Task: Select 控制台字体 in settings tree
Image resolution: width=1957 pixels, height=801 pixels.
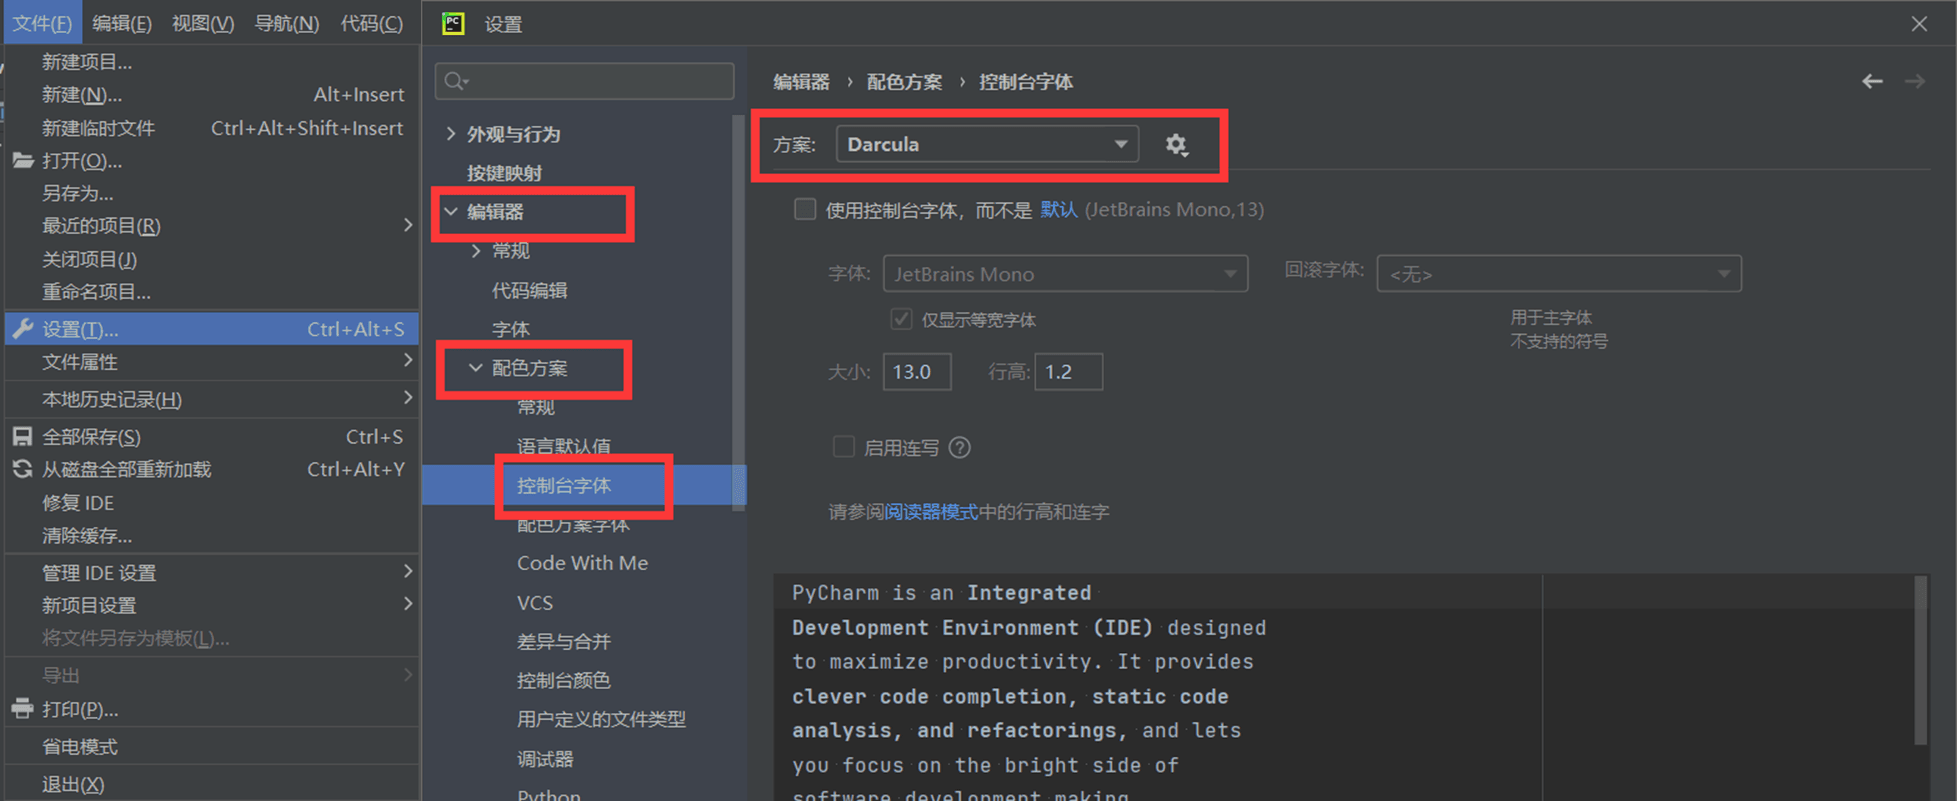Action: [x=564, y=486]
